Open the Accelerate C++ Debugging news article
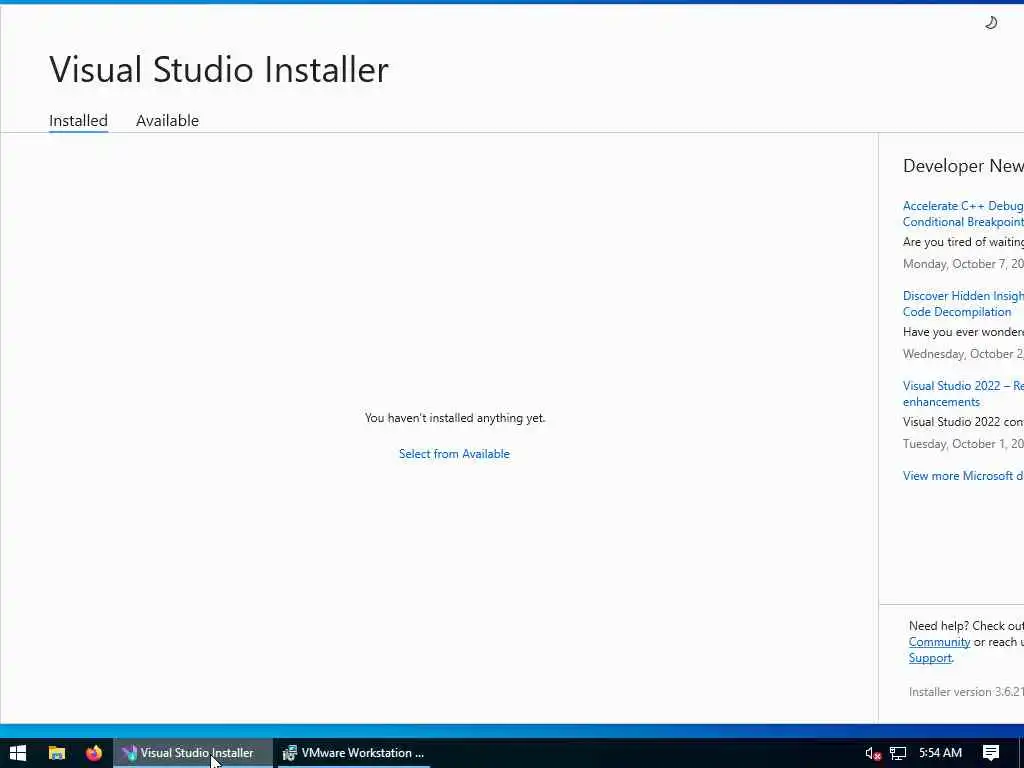 click(x=963, y=214)
